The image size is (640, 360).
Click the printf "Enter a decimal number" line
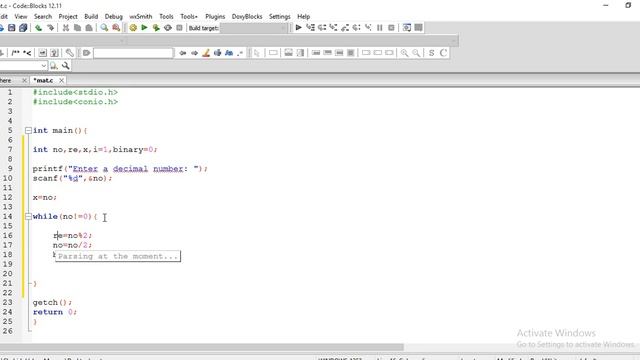click(120, 169)
